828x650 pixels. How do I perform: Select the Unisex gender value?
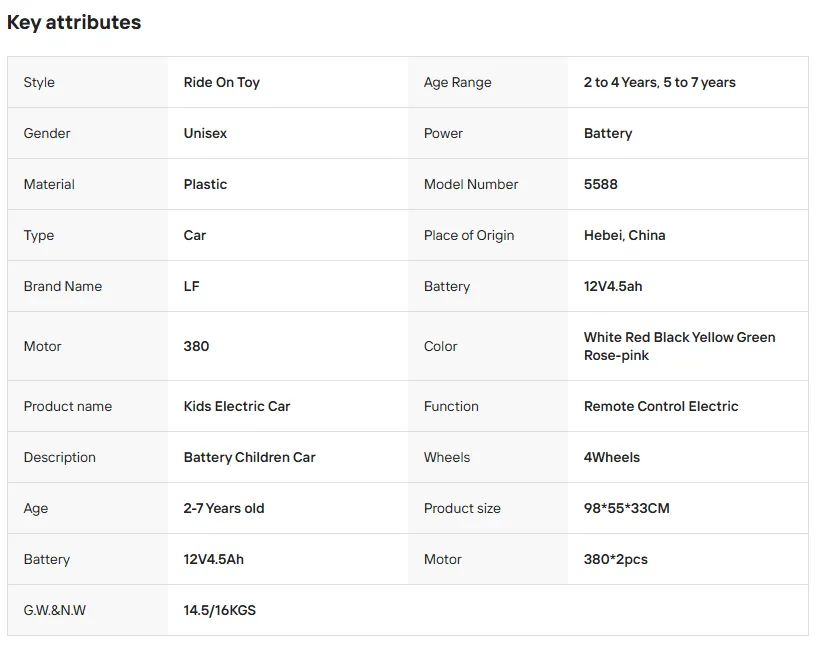pyautogui.click(x=205, y=133)
